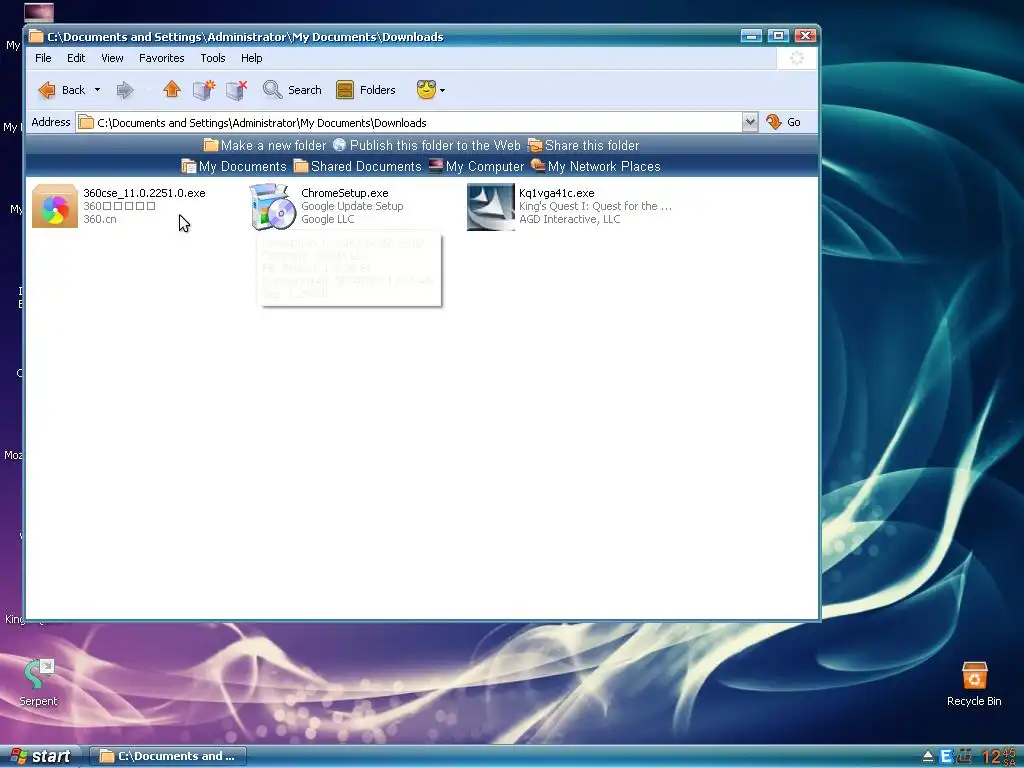Click Share this folder link
This screenshot has width=1024, height=768.
pos(584,145)
